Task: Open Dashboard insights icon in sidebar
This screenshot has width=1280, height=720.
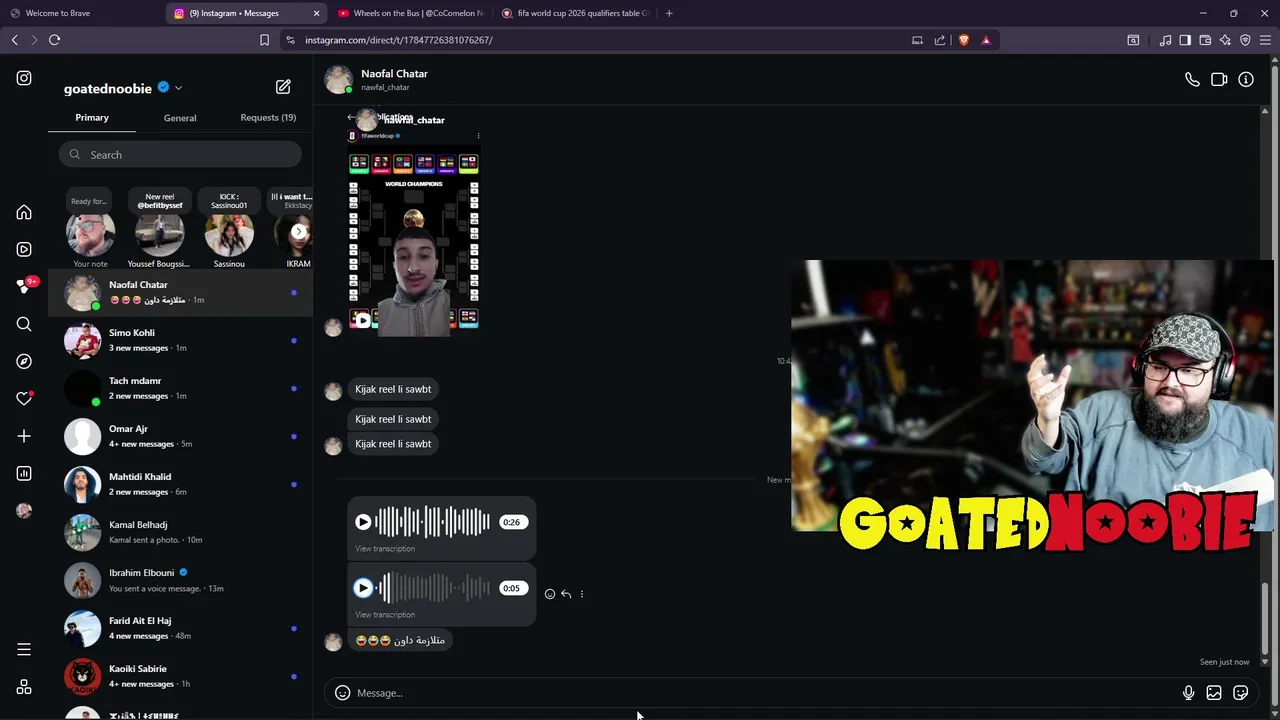Action: coord(24,473)
